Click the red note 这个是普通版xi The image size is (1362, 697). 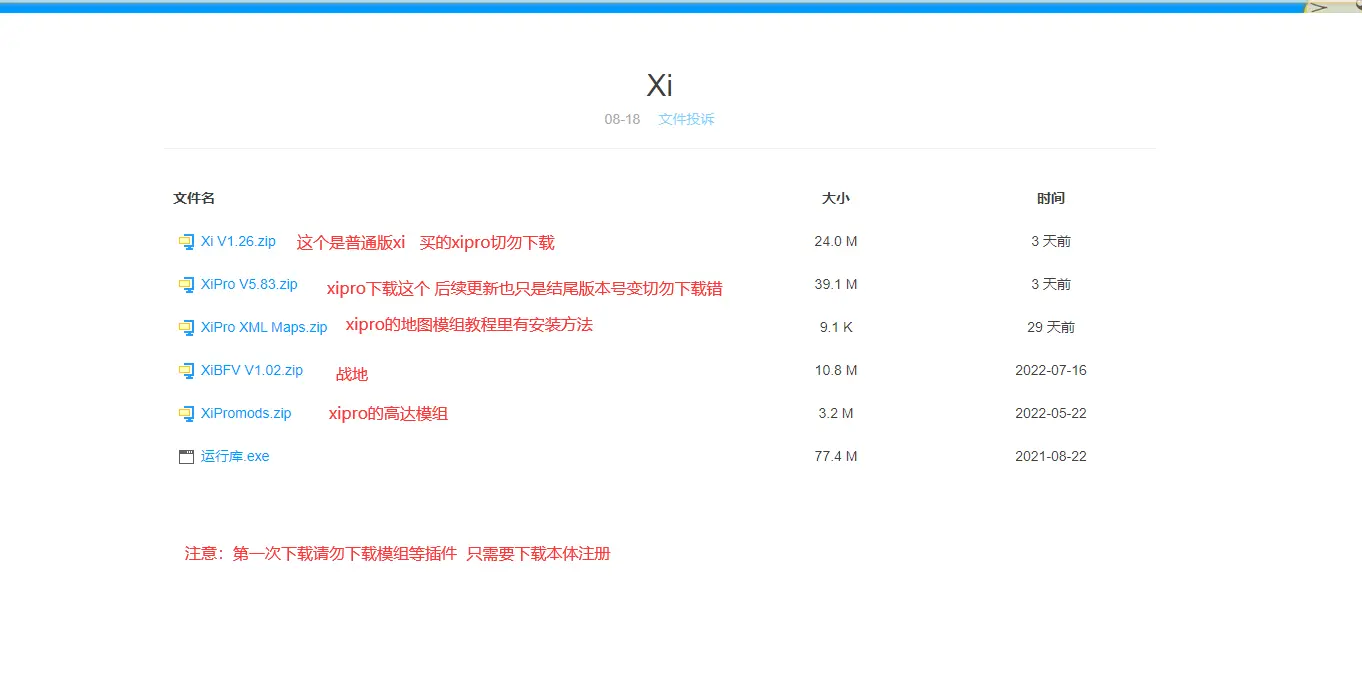[351, 243]
